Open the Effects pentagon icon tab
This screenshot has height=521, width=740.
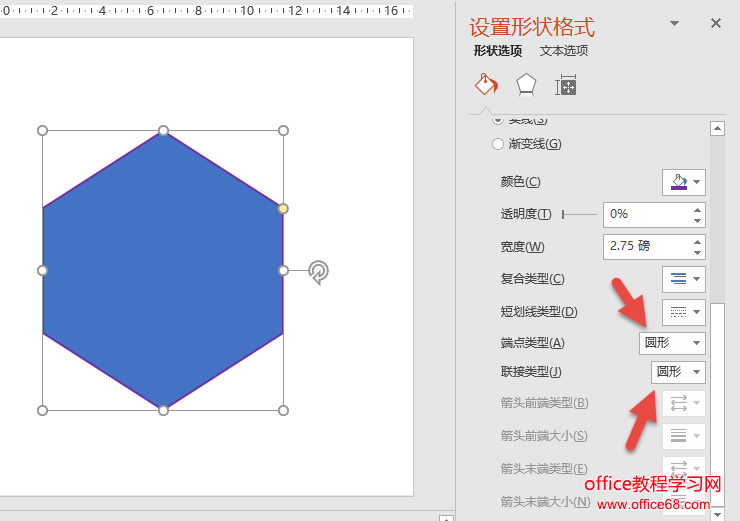[x=526, y=85]
